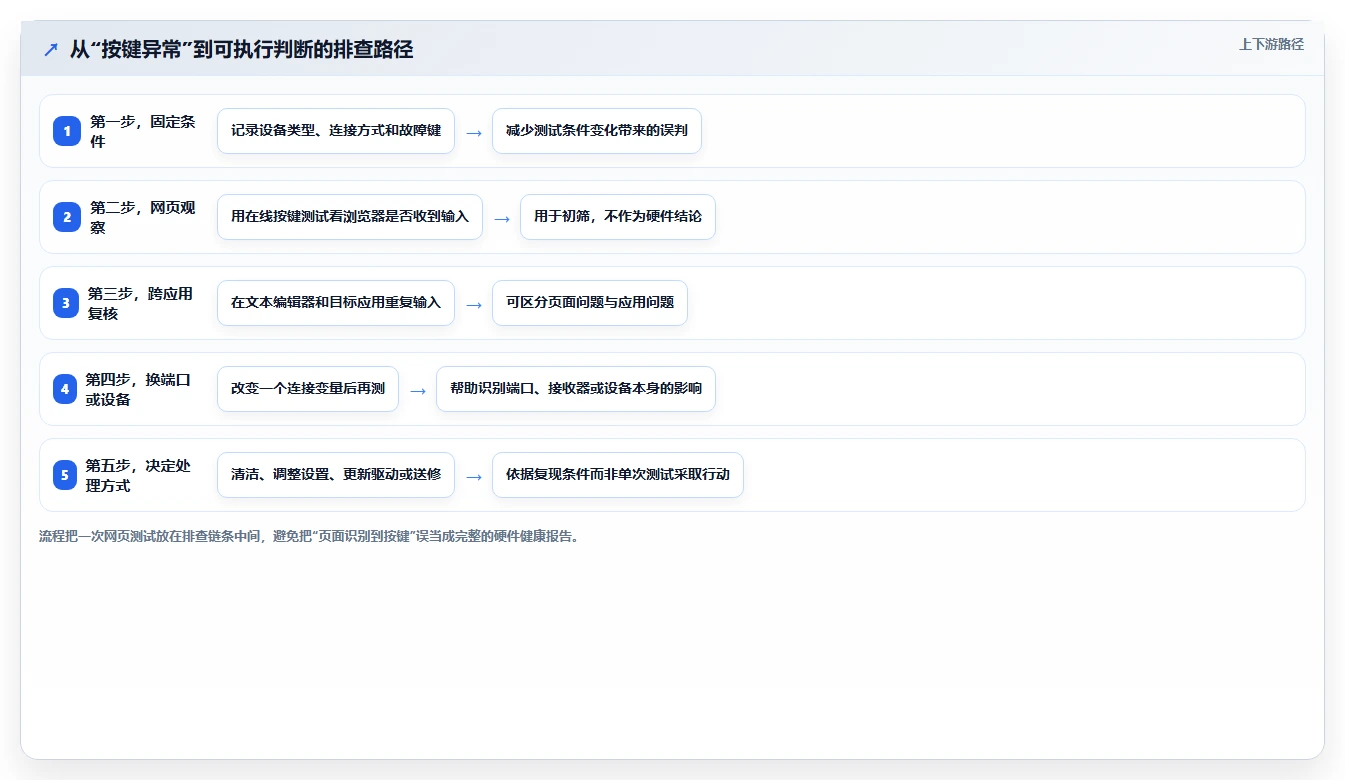
Task: Select the '可区分页面问题与应用问题' box
Action: pyautogui.click(x=590, y=303)
